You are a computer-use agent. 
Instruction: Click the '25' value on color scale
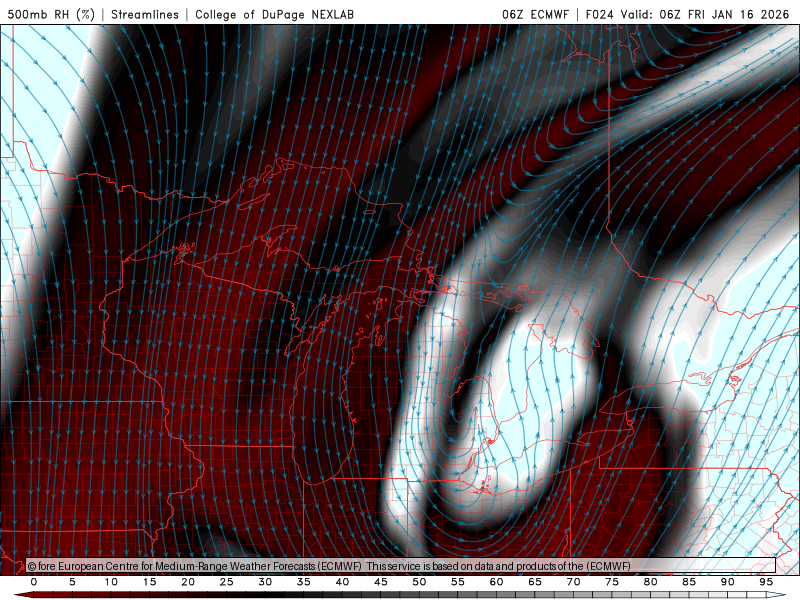click(x=227, y=582)
